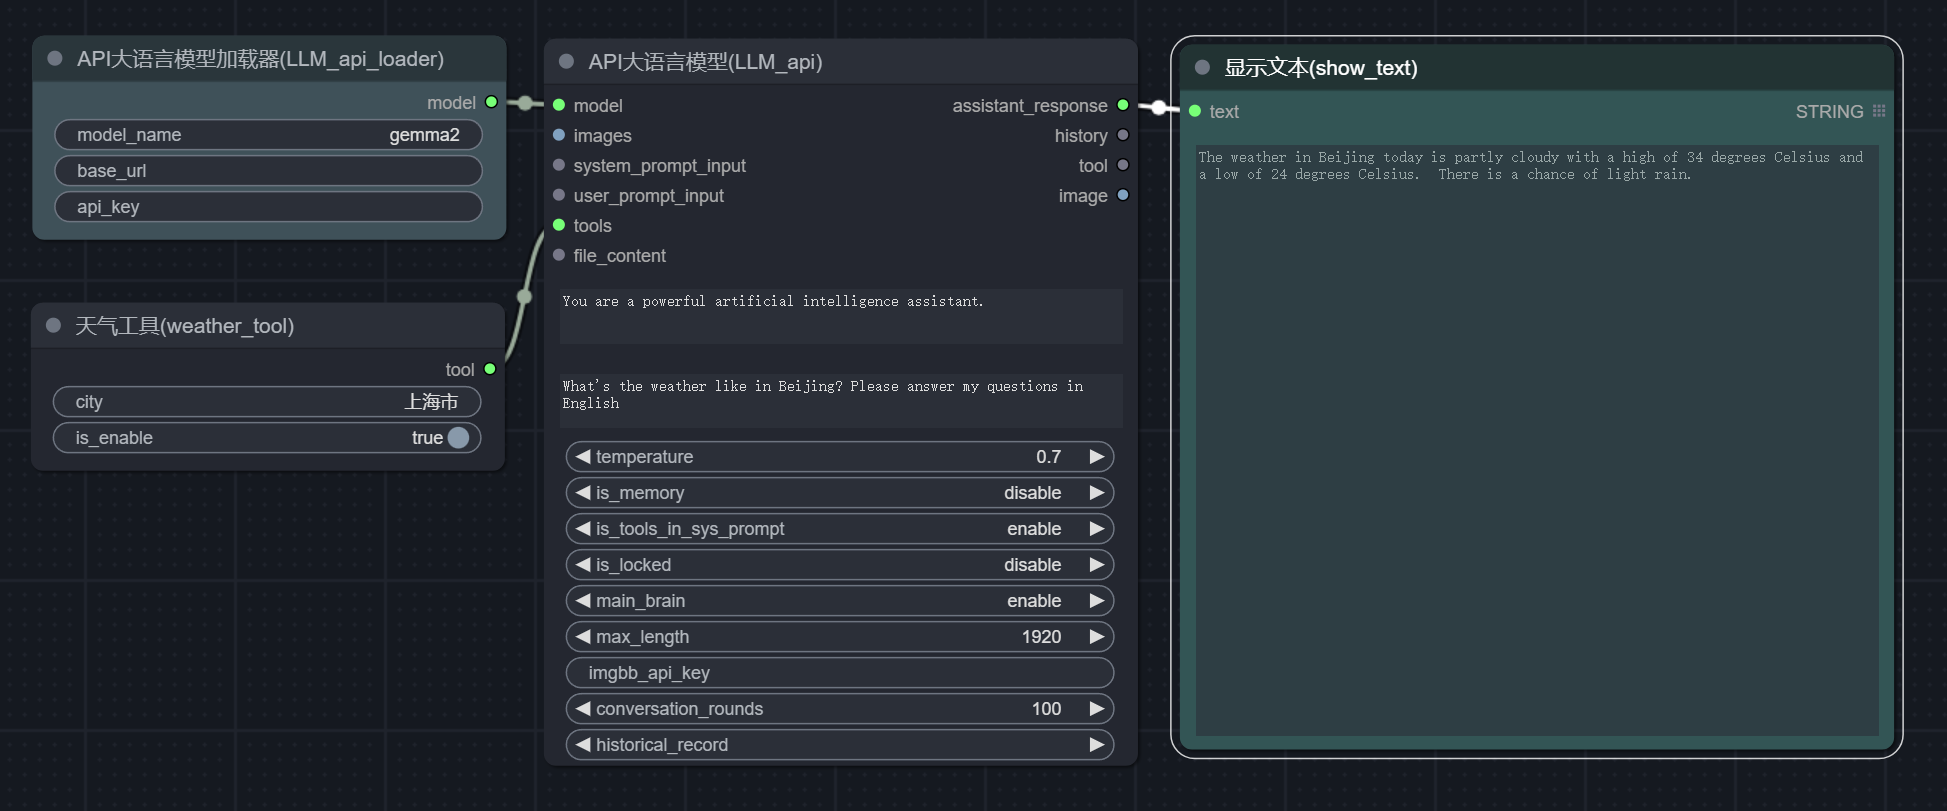Switch is_locked using its left arrow
The width and height of the screenshot is (1947, 811).
(x=583, y=565)
